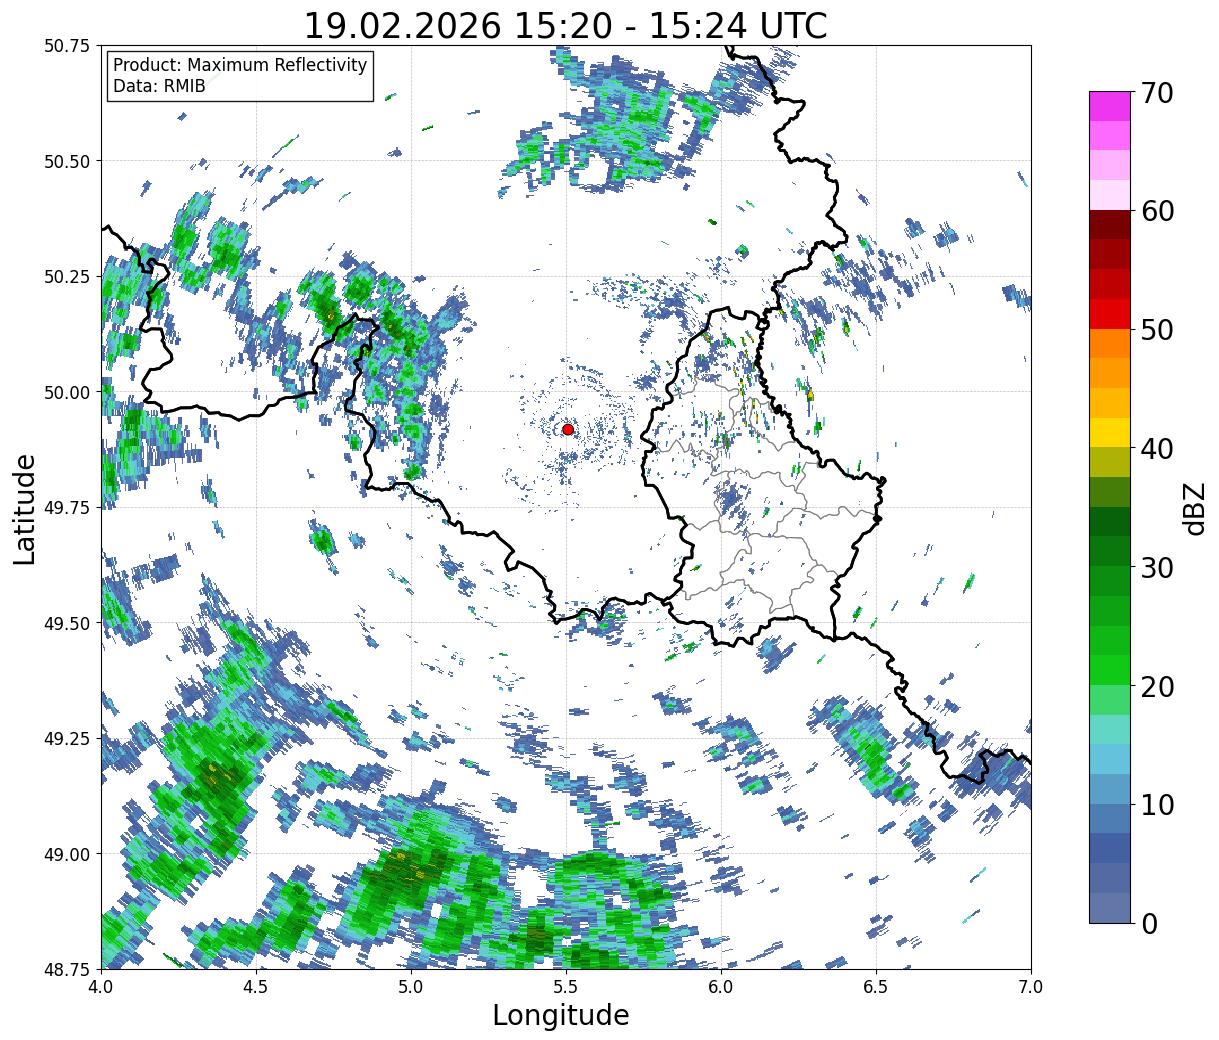Click the 60 tick label on colorbar
Viewport: 1219px width, 1040px height.
pos(1156,211)
